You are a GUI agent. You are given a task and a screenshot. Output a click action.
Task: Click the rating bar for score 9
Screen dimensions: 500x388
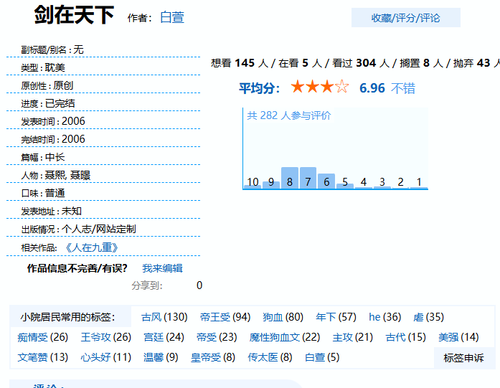click(x=271, y=185)
